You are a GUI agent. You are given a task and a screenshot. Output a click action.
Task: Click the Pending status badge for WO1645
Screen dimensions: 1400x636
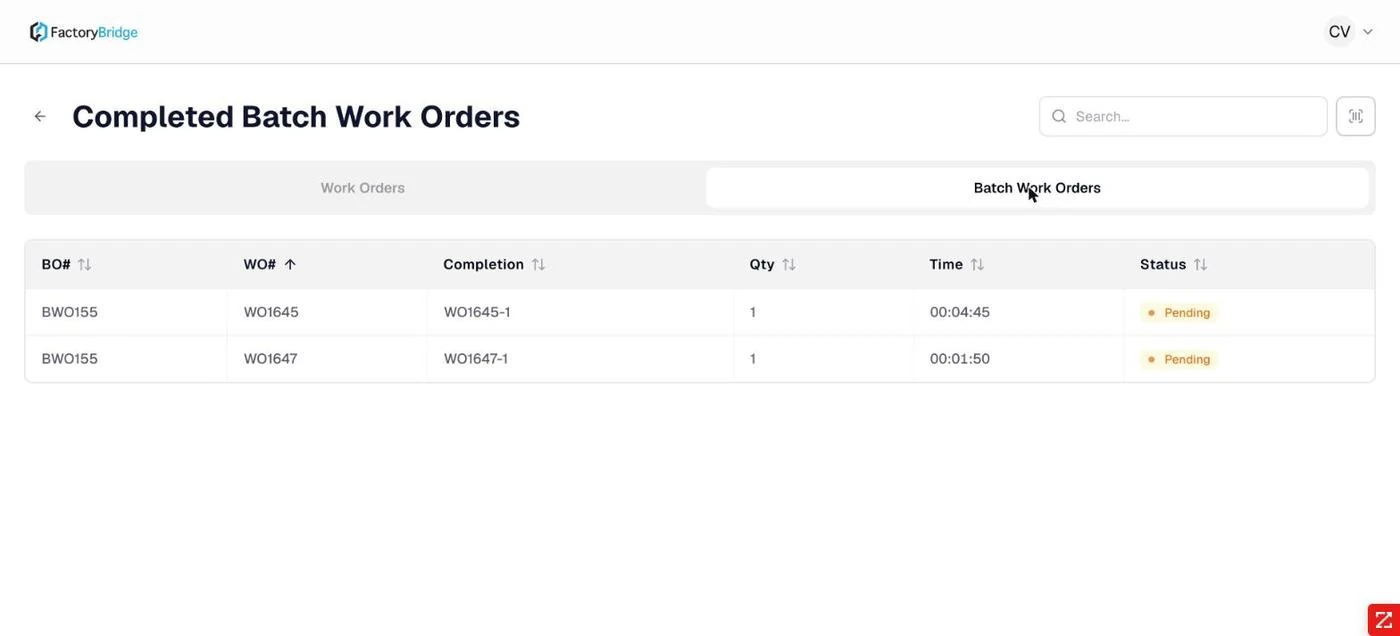pos(1179,313)
